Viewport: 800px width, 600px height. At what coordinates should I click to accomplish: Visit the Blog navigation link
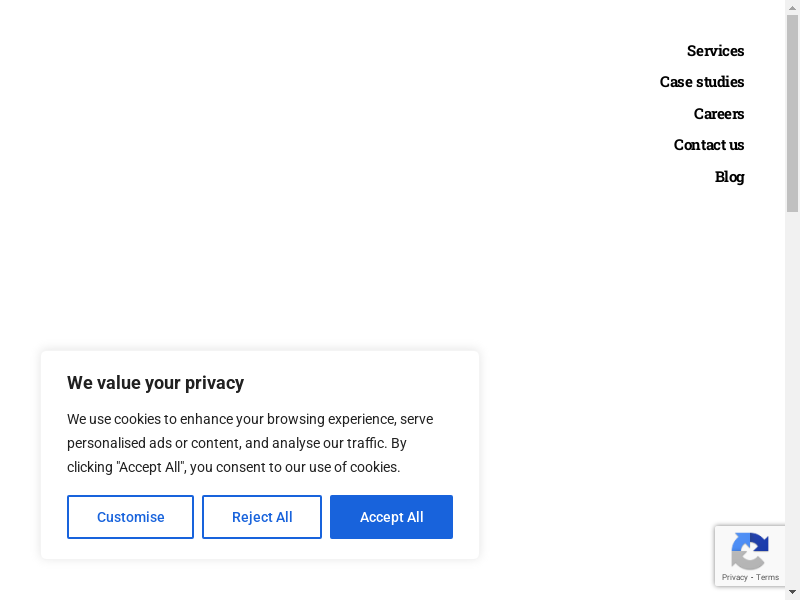(729, 177)
